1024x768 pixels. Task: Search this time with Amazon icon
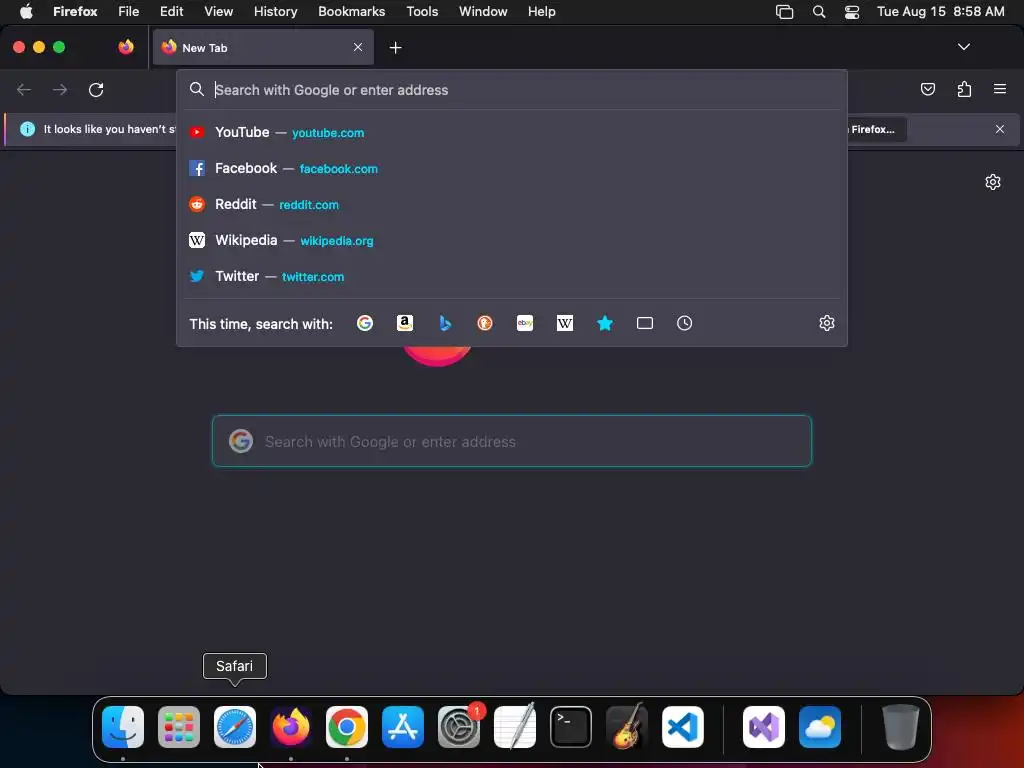405,323
